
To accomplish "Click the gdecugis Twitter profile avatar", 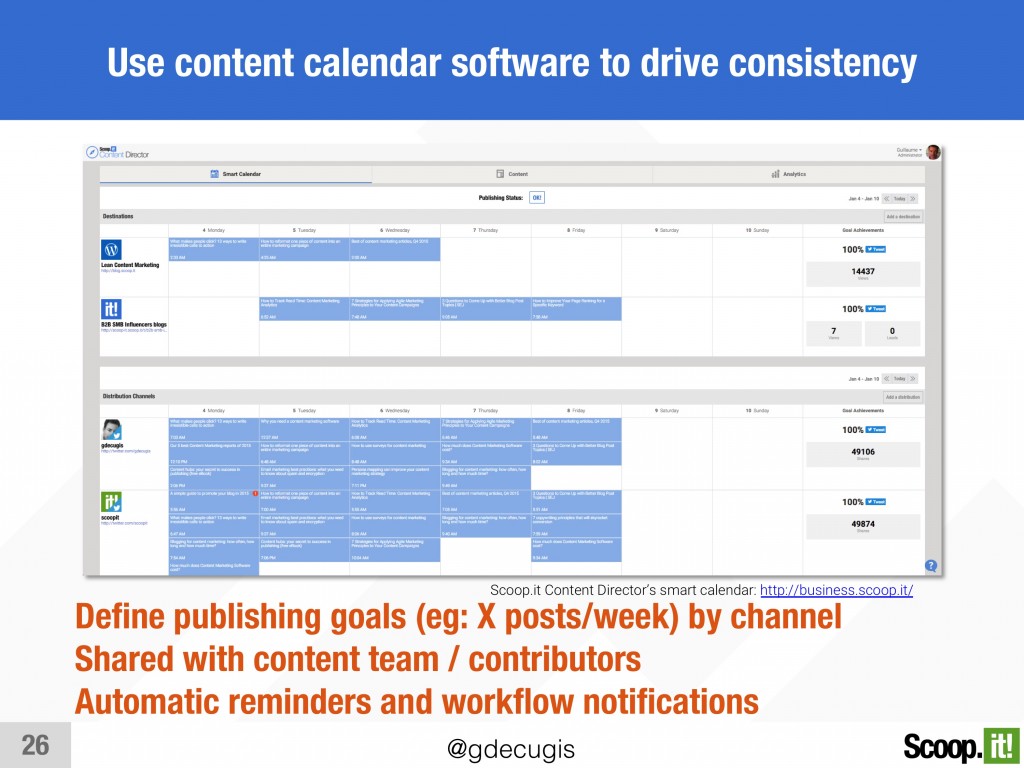I will tap(111, 430).
